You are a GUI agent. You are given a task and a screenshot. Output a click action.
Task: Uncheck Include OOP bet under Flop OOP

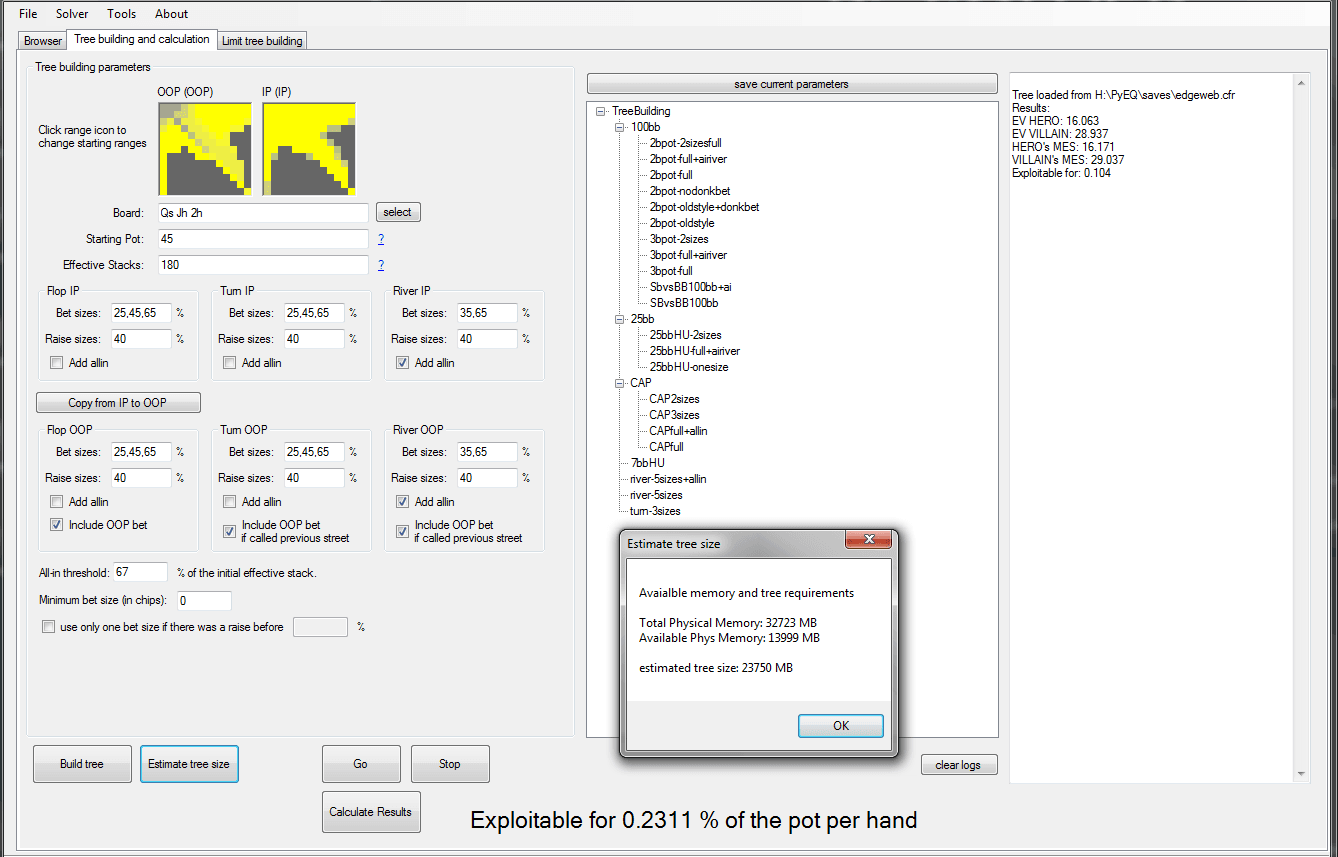57,525
